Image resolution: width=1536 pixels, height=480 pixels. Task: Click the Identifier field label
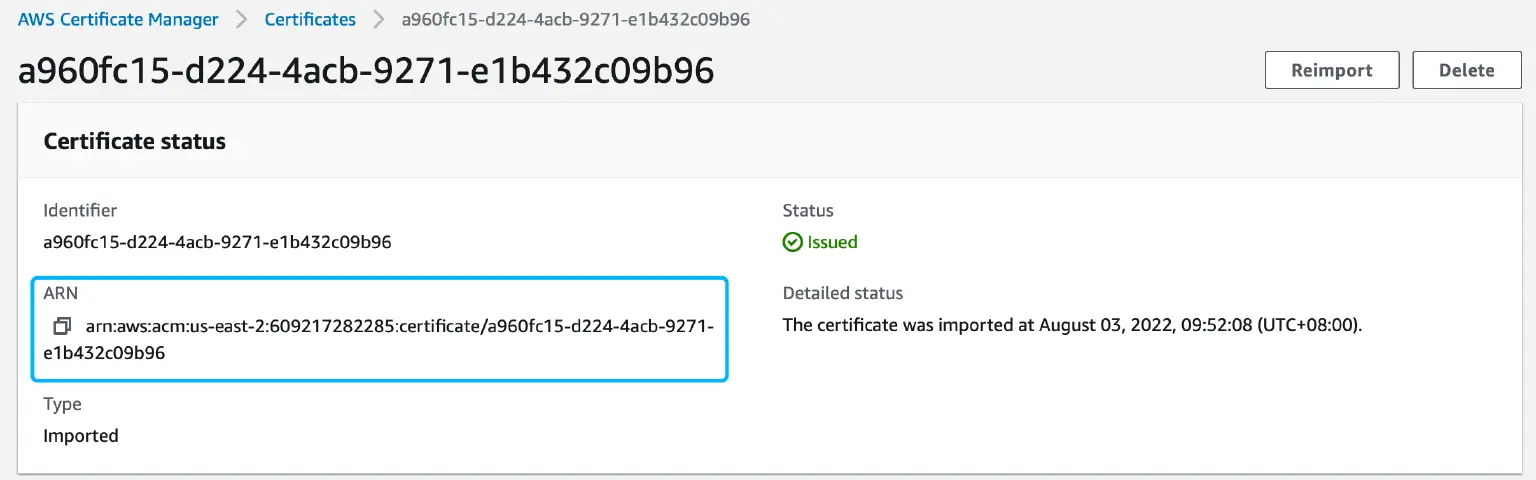tap(80, 211)
